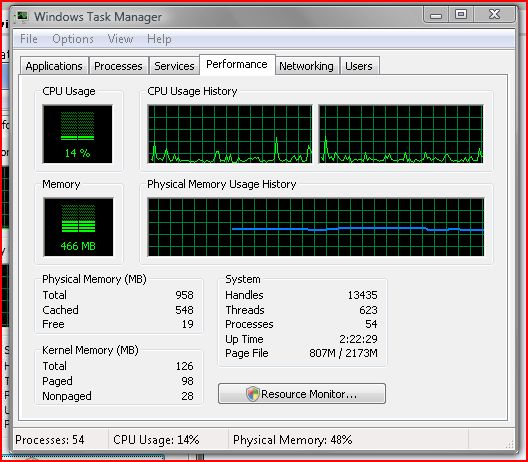Click the CPU Usage 14 % gauge
Screen dimensions: 528x462
click(x=77, y=134)
